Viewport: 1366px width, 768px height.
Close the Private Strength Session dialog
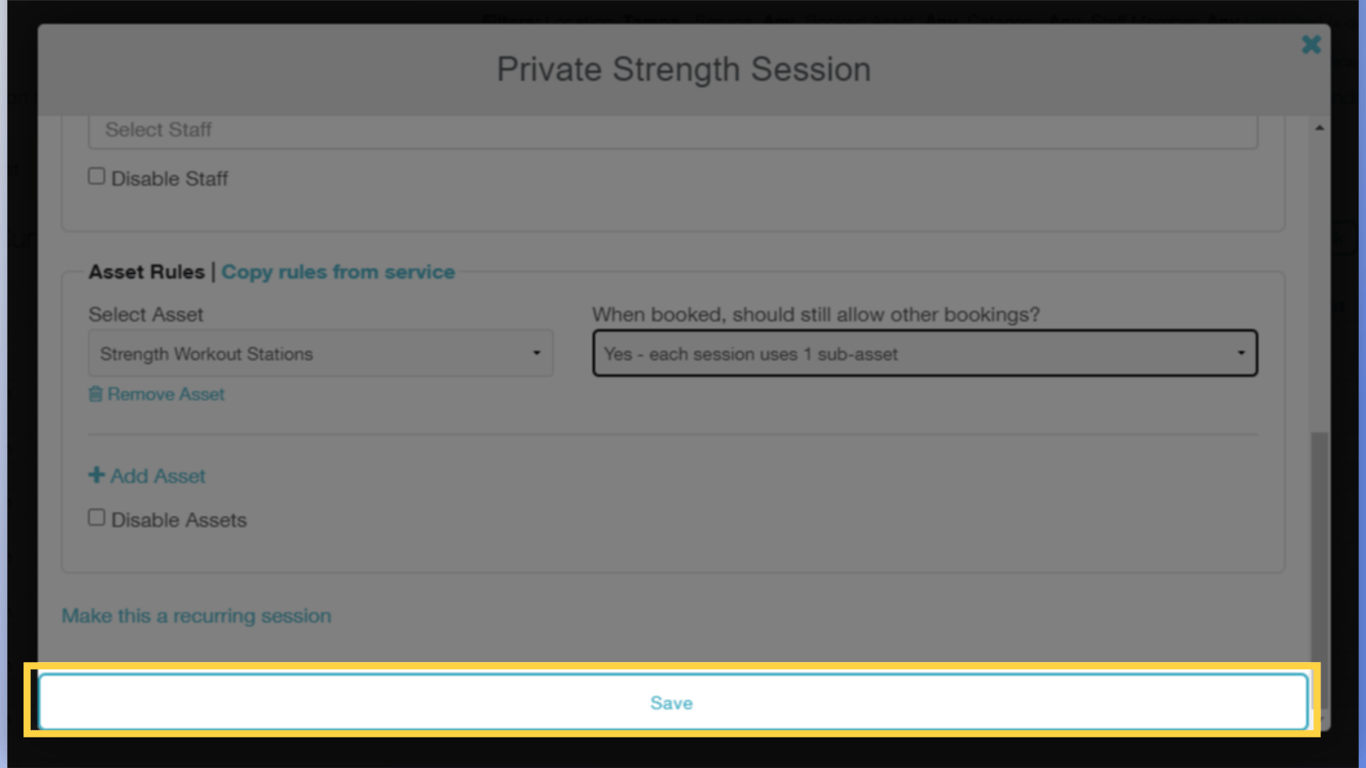coord(1311,45)
